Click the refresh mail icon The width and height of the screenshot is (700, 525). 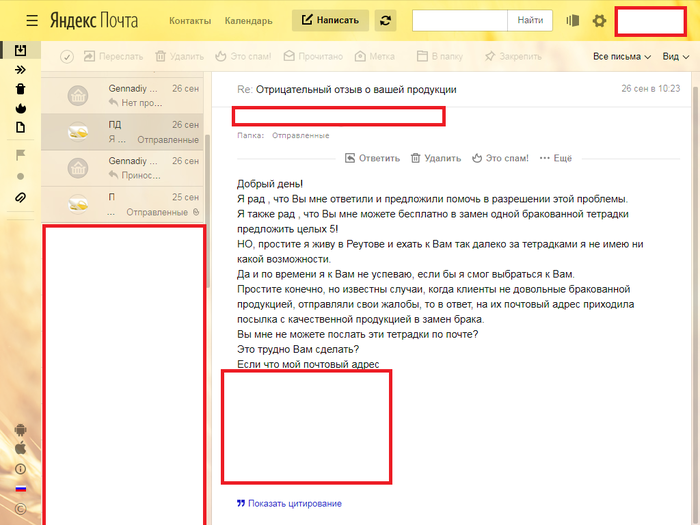(x=385, y=20)
